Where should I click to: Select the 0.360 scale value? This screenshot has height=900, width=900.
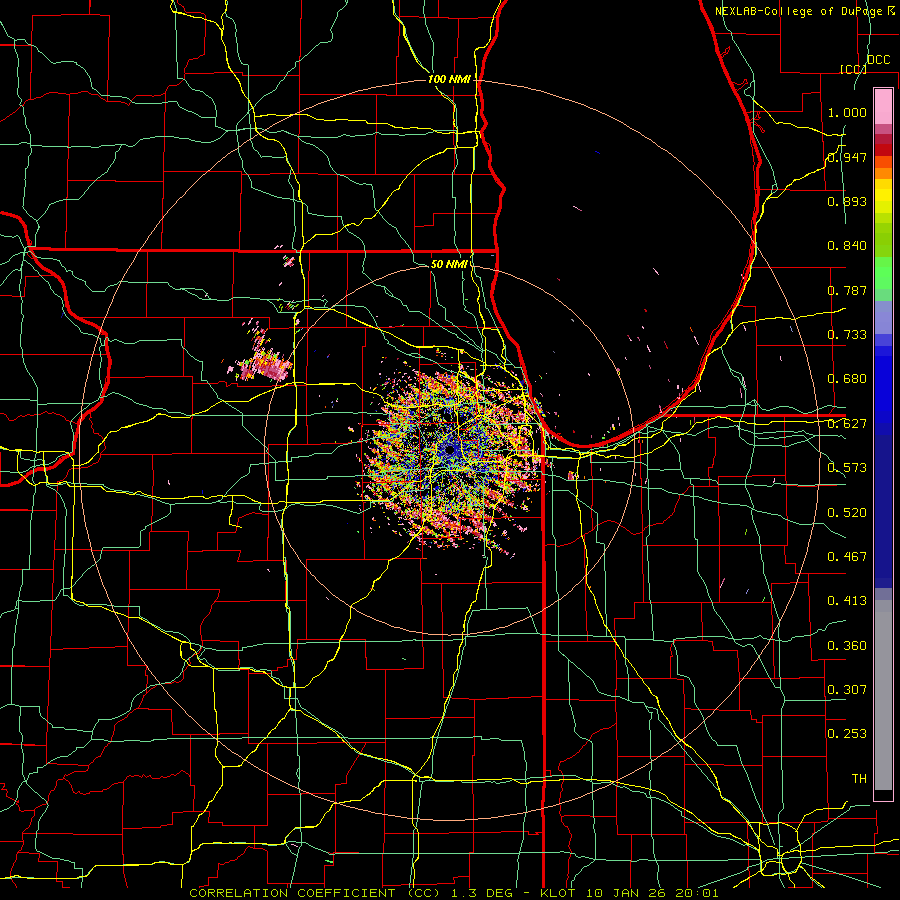coord(847,646)
